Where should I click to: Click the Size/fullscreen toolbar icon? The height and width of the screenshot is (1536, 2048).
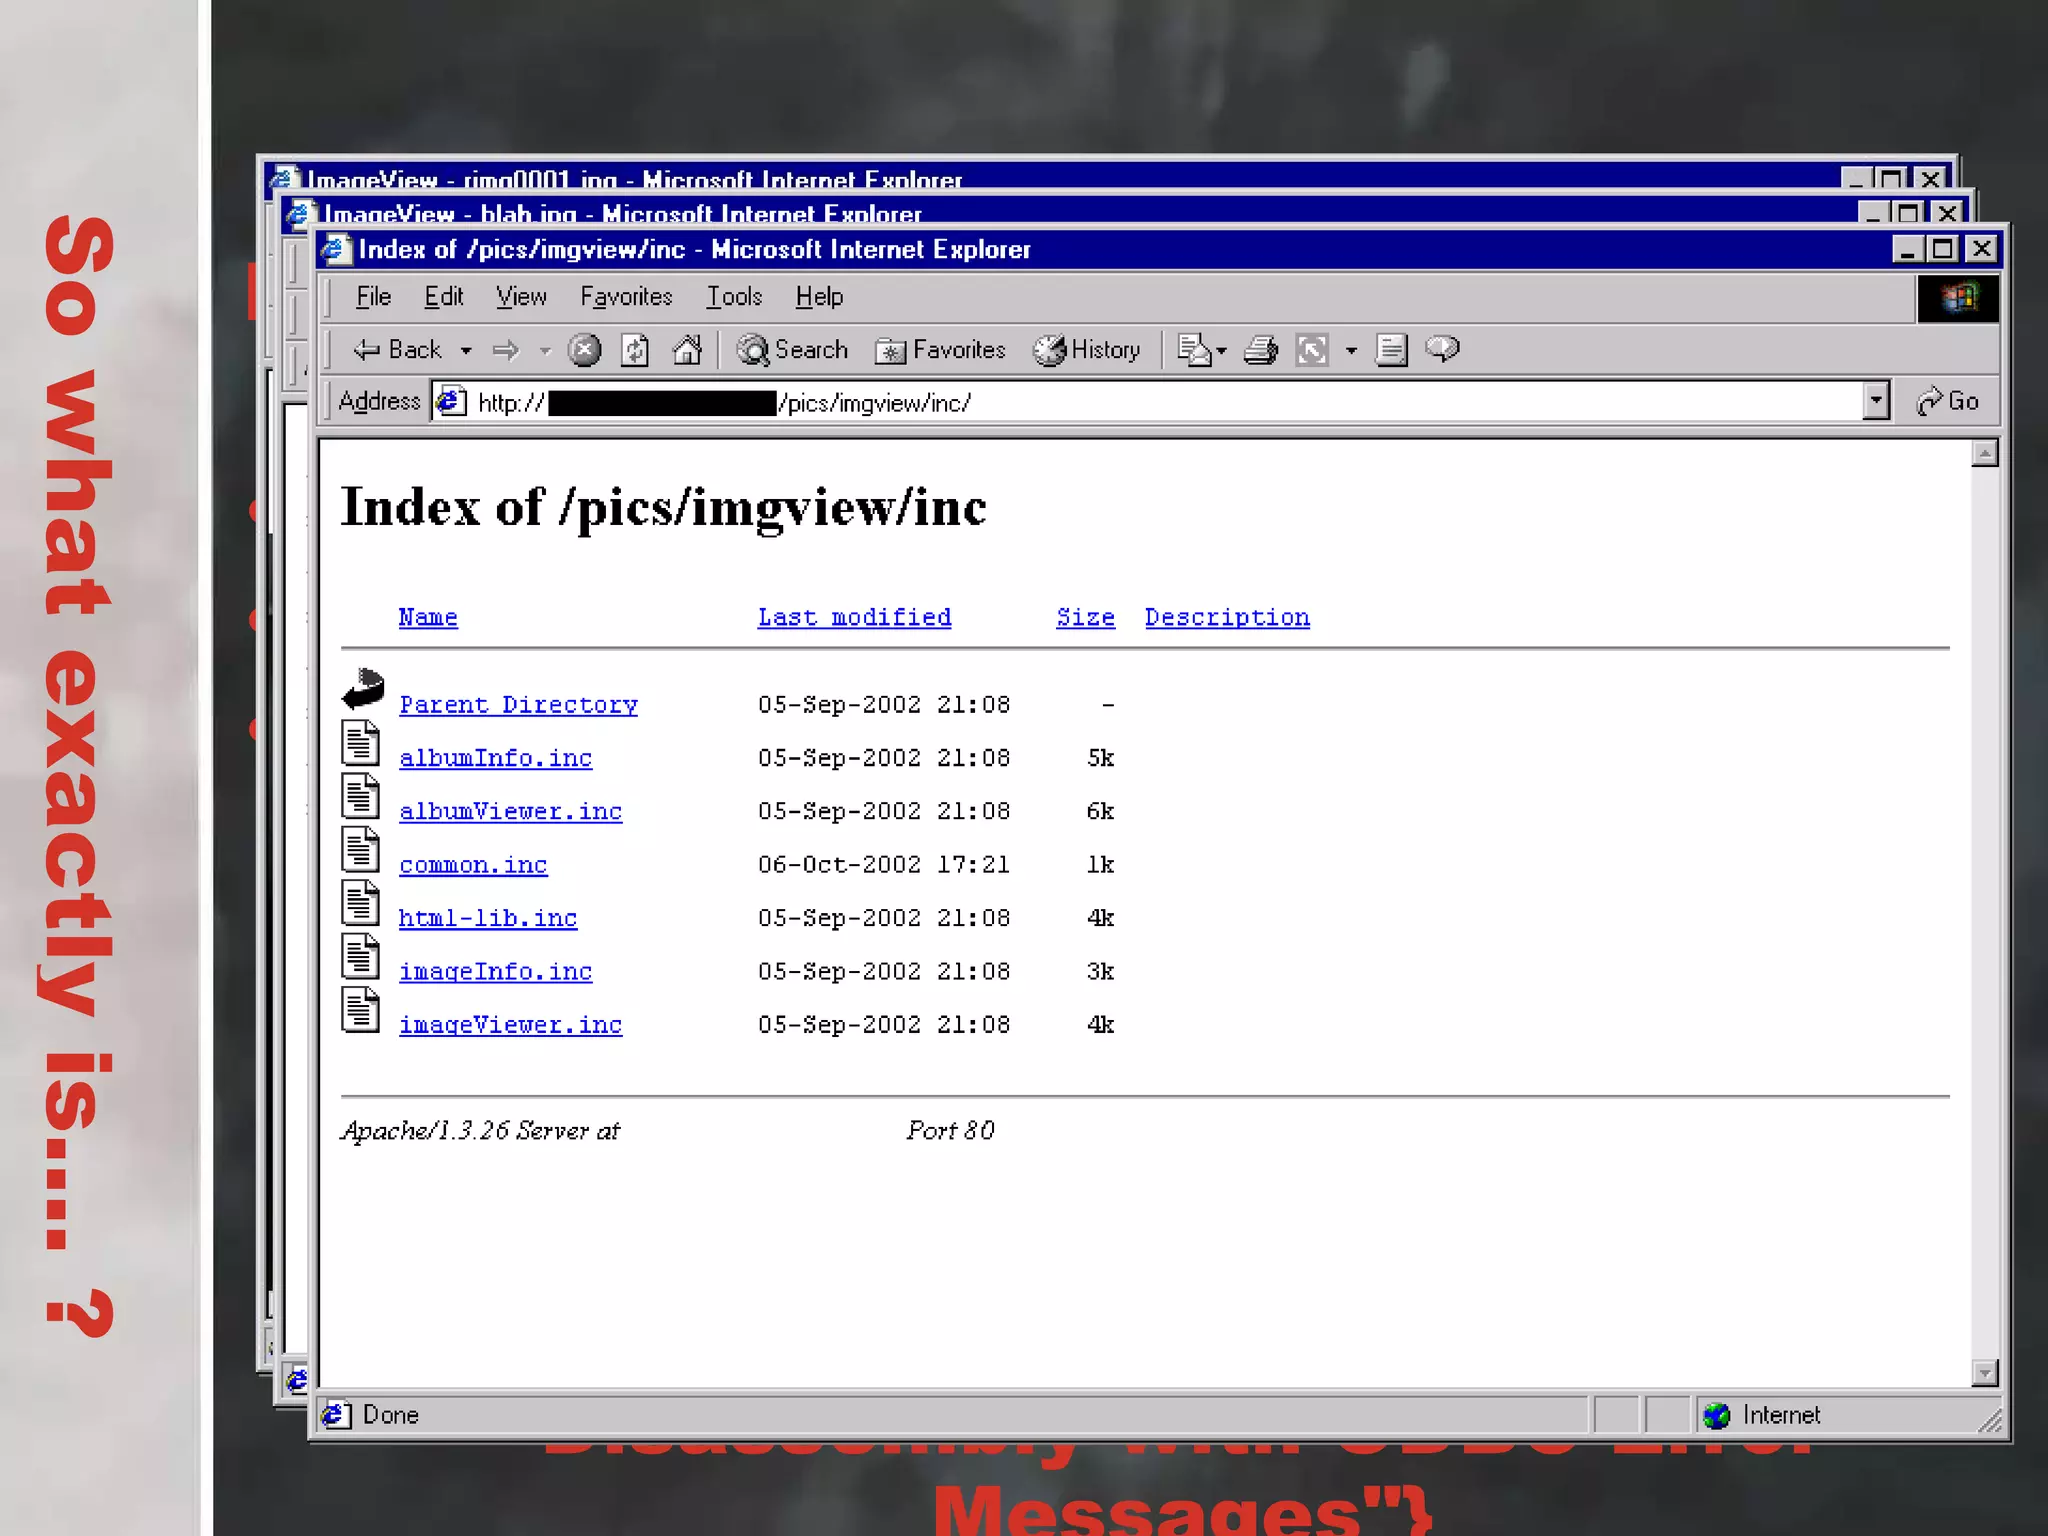(x=1312, y=350)
